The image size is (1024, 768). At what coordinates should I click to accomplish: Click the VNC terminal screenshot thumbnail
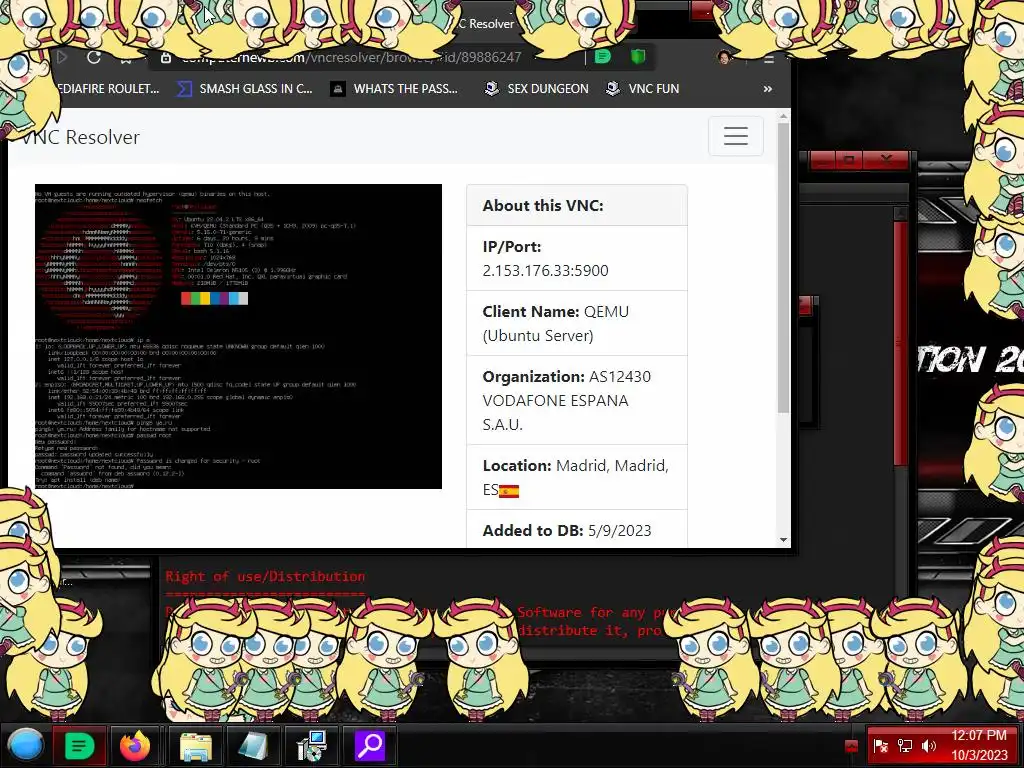pos(238,336)
